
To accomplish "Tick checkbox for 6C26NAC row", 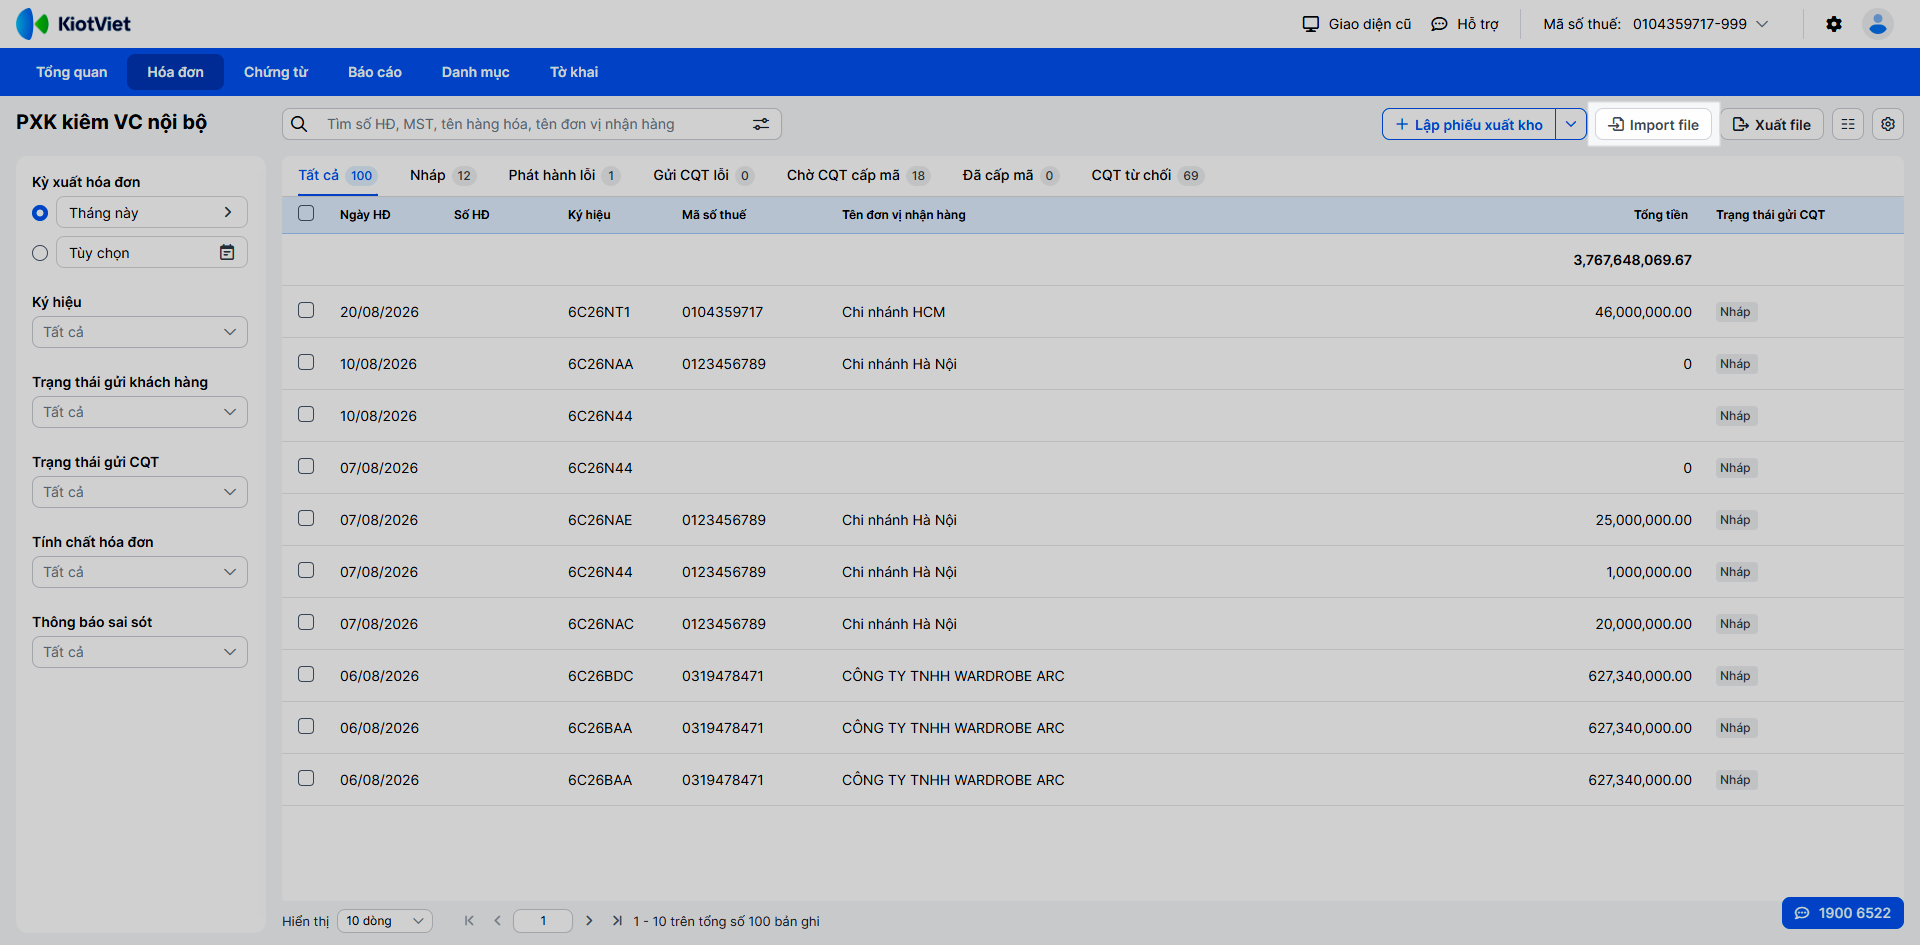I will tap(306, 622).
